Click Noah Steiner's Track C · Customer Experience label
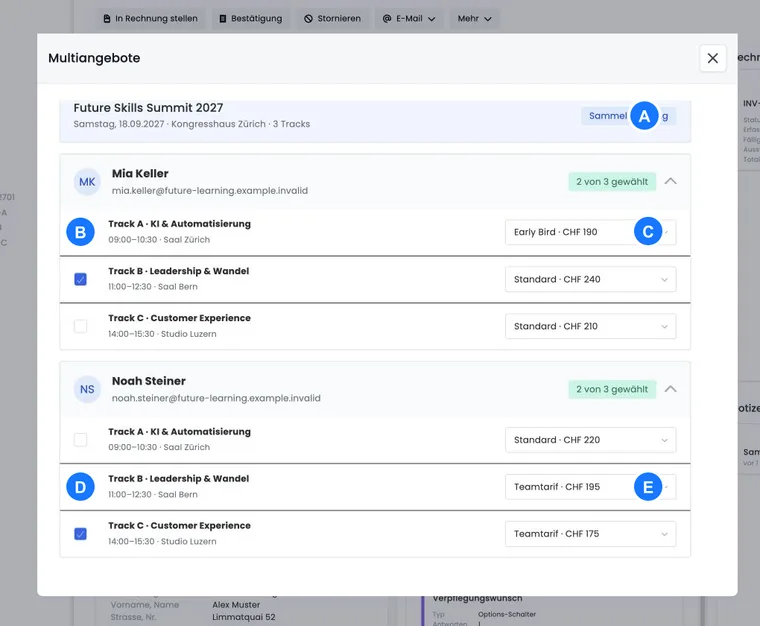760x626 pixels. point(179,526)
